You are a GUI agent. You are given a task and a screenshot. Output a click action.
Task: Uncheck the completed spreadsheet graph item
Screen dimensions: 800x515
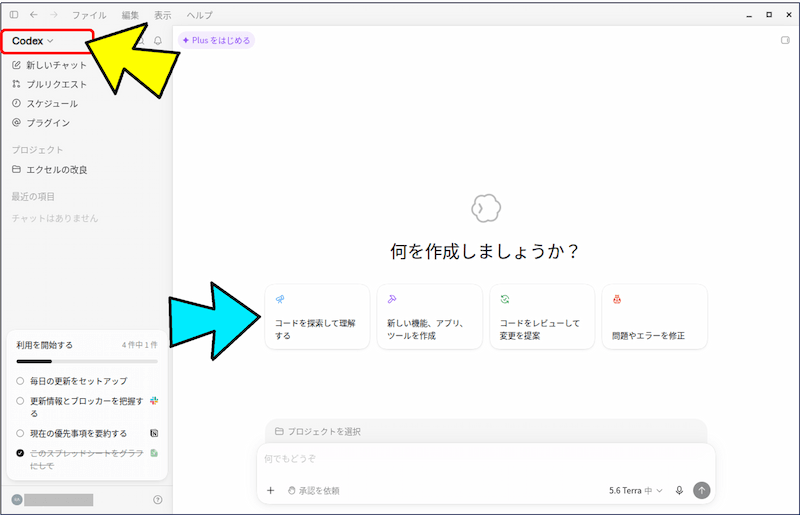pyautogui.click(x=20, y=453)
